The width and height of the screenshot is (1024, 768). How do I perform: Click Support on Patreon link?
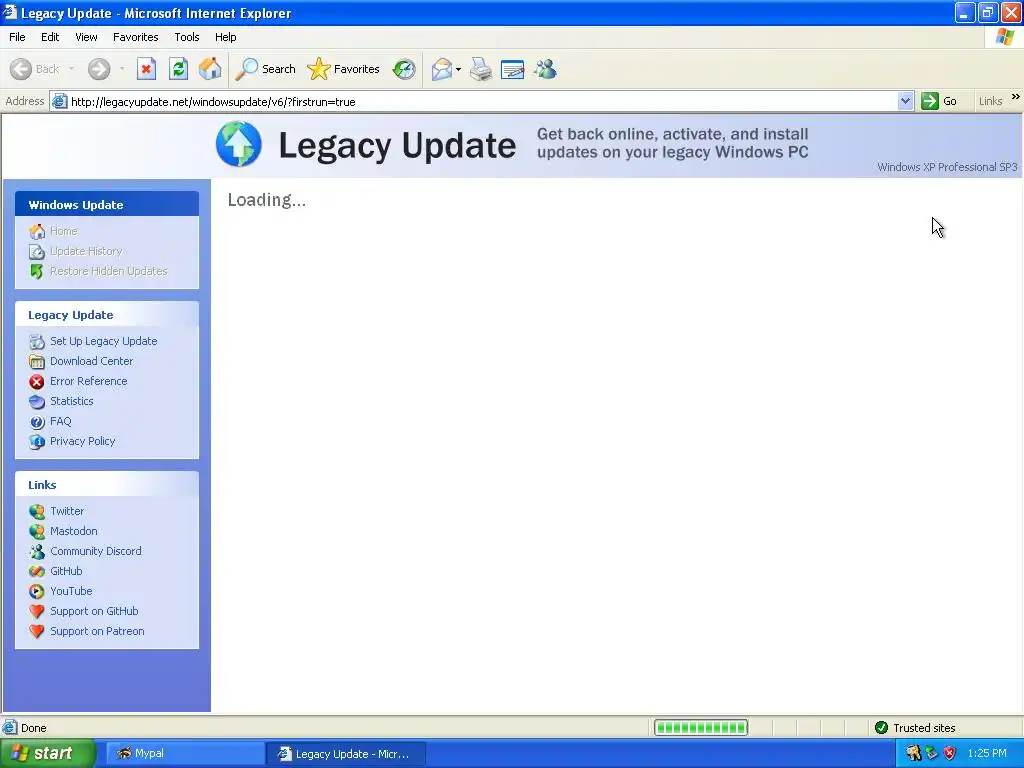click(97, 632)
